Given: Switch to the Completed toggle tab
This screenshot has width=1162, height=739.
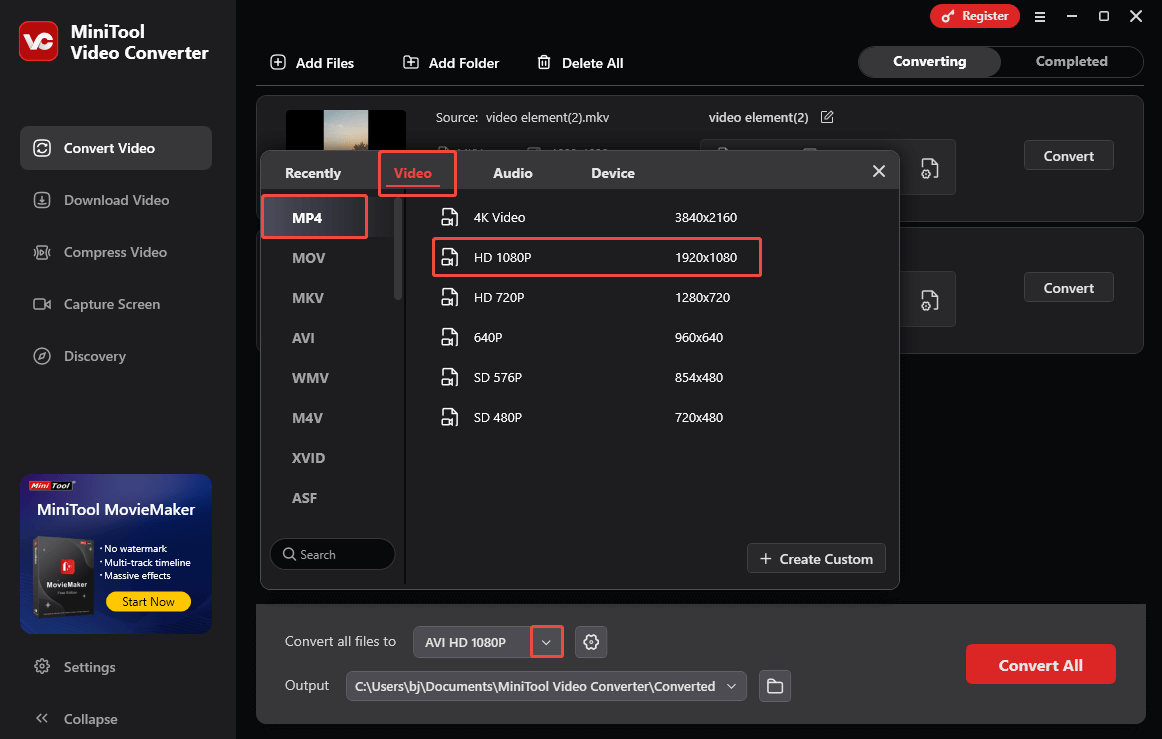Looking at the screenshot, I should pos(1071,61).
